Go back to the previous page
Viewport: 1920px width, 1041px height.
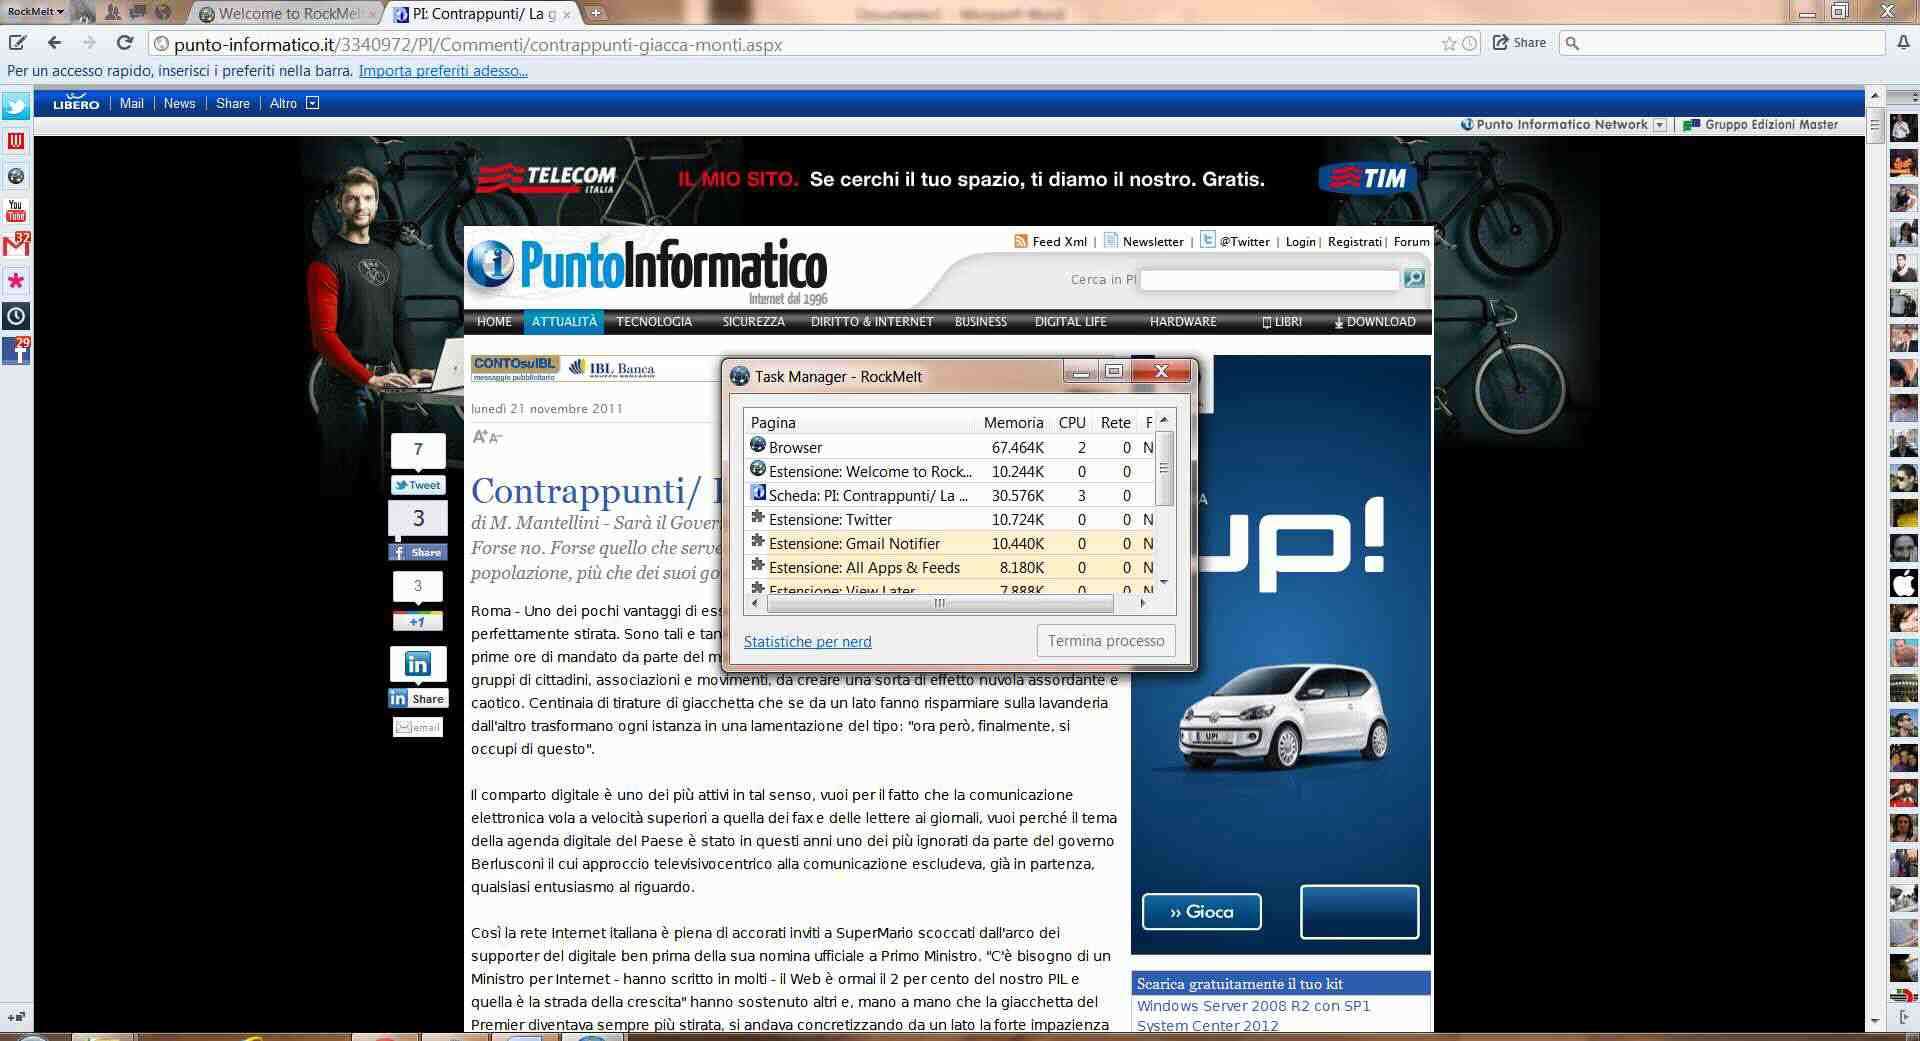pyautogui.click(x=54, y=43)
